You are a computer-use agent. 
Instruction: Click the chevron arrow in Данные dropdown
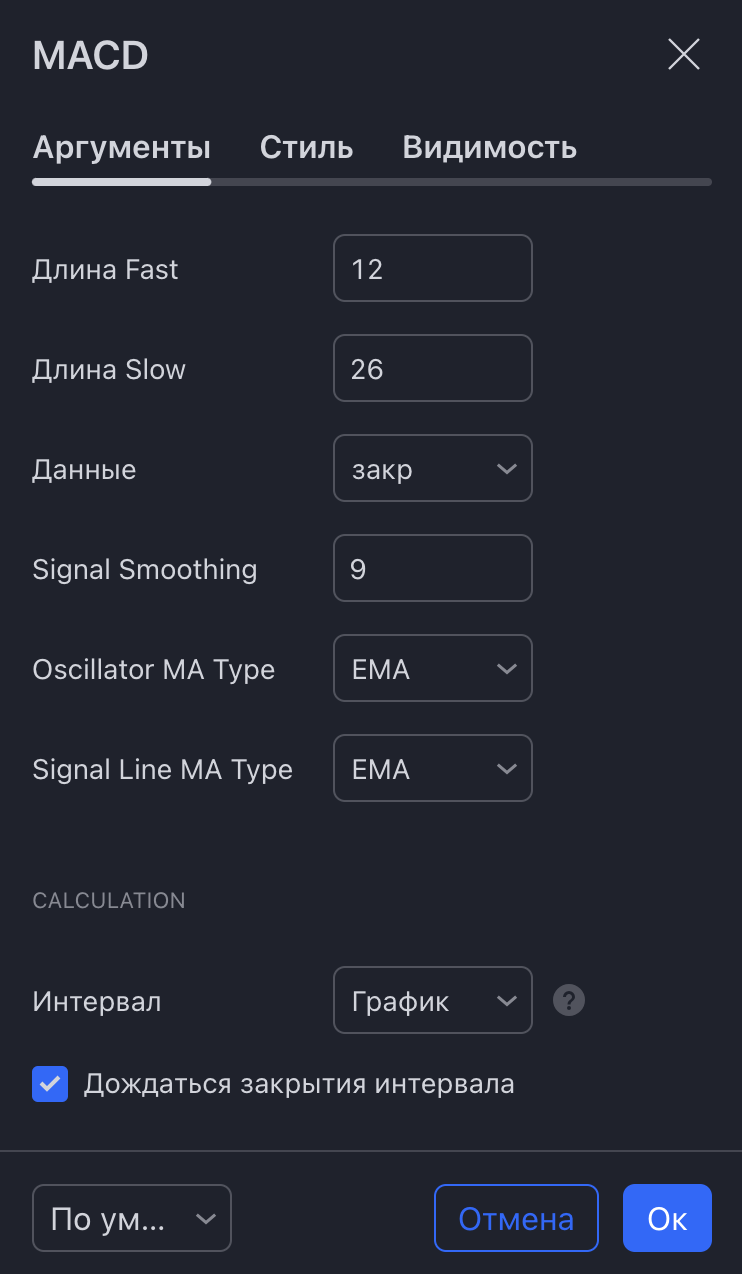coord(506,469)
